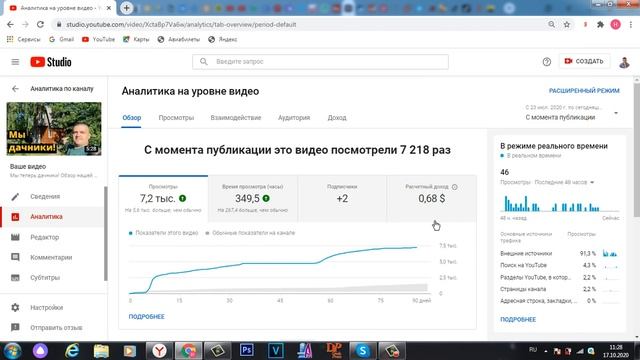
Task: Reload the page with refresh icon
Action: [x=40, y=24]
